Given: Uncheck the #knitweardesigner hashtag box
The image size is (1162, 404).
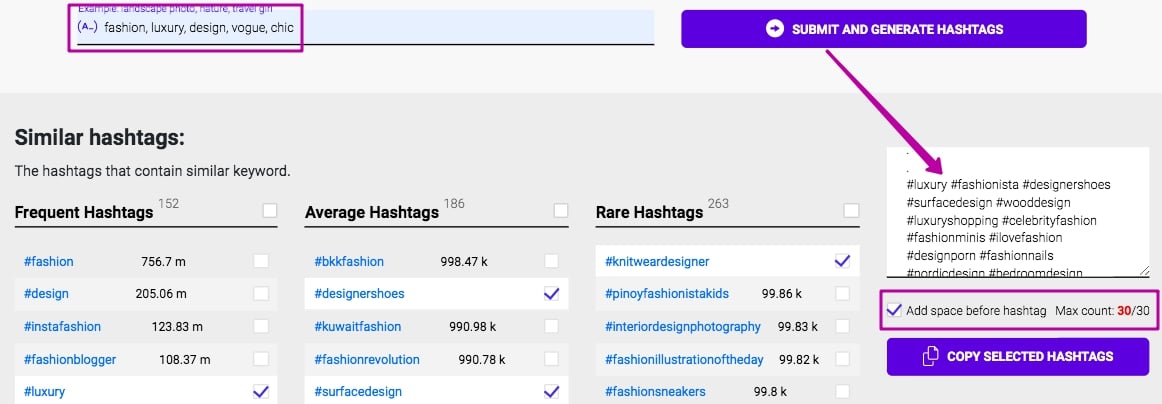Looking at the screenshot, I should pos(843,261).
